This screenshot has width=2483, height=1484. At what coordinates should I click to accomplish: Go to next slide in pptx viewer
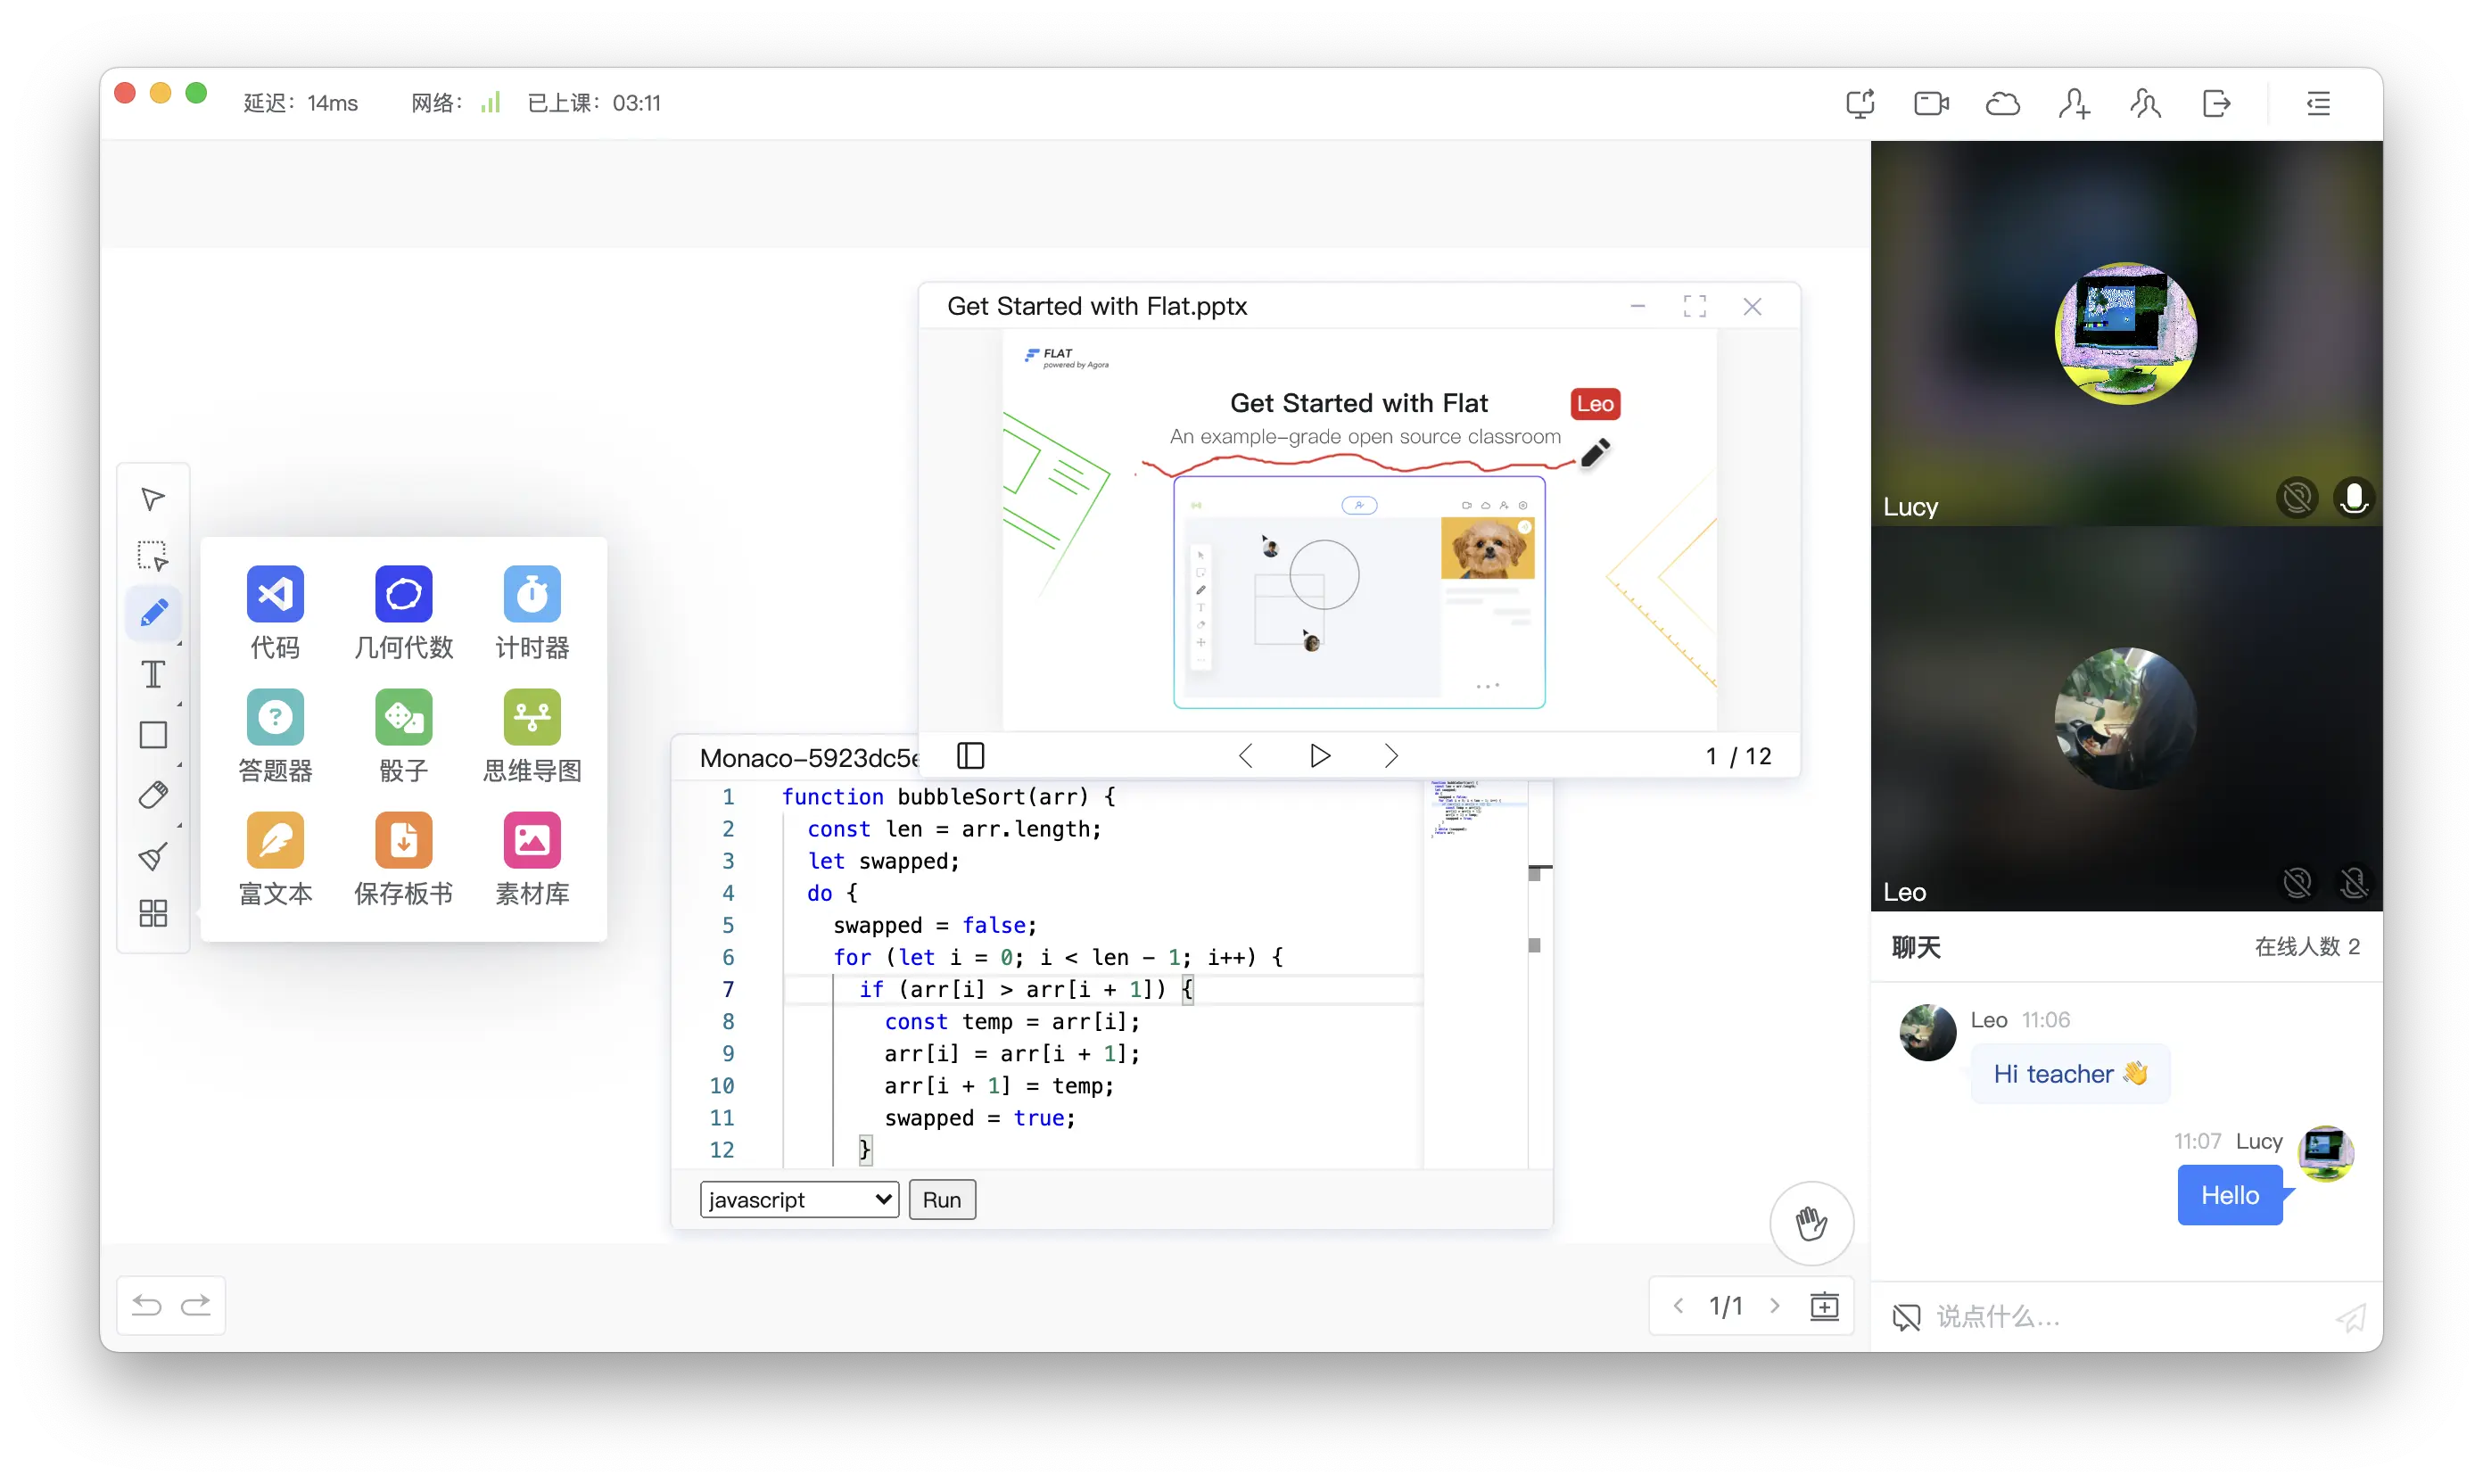[x=1390, y=756]
